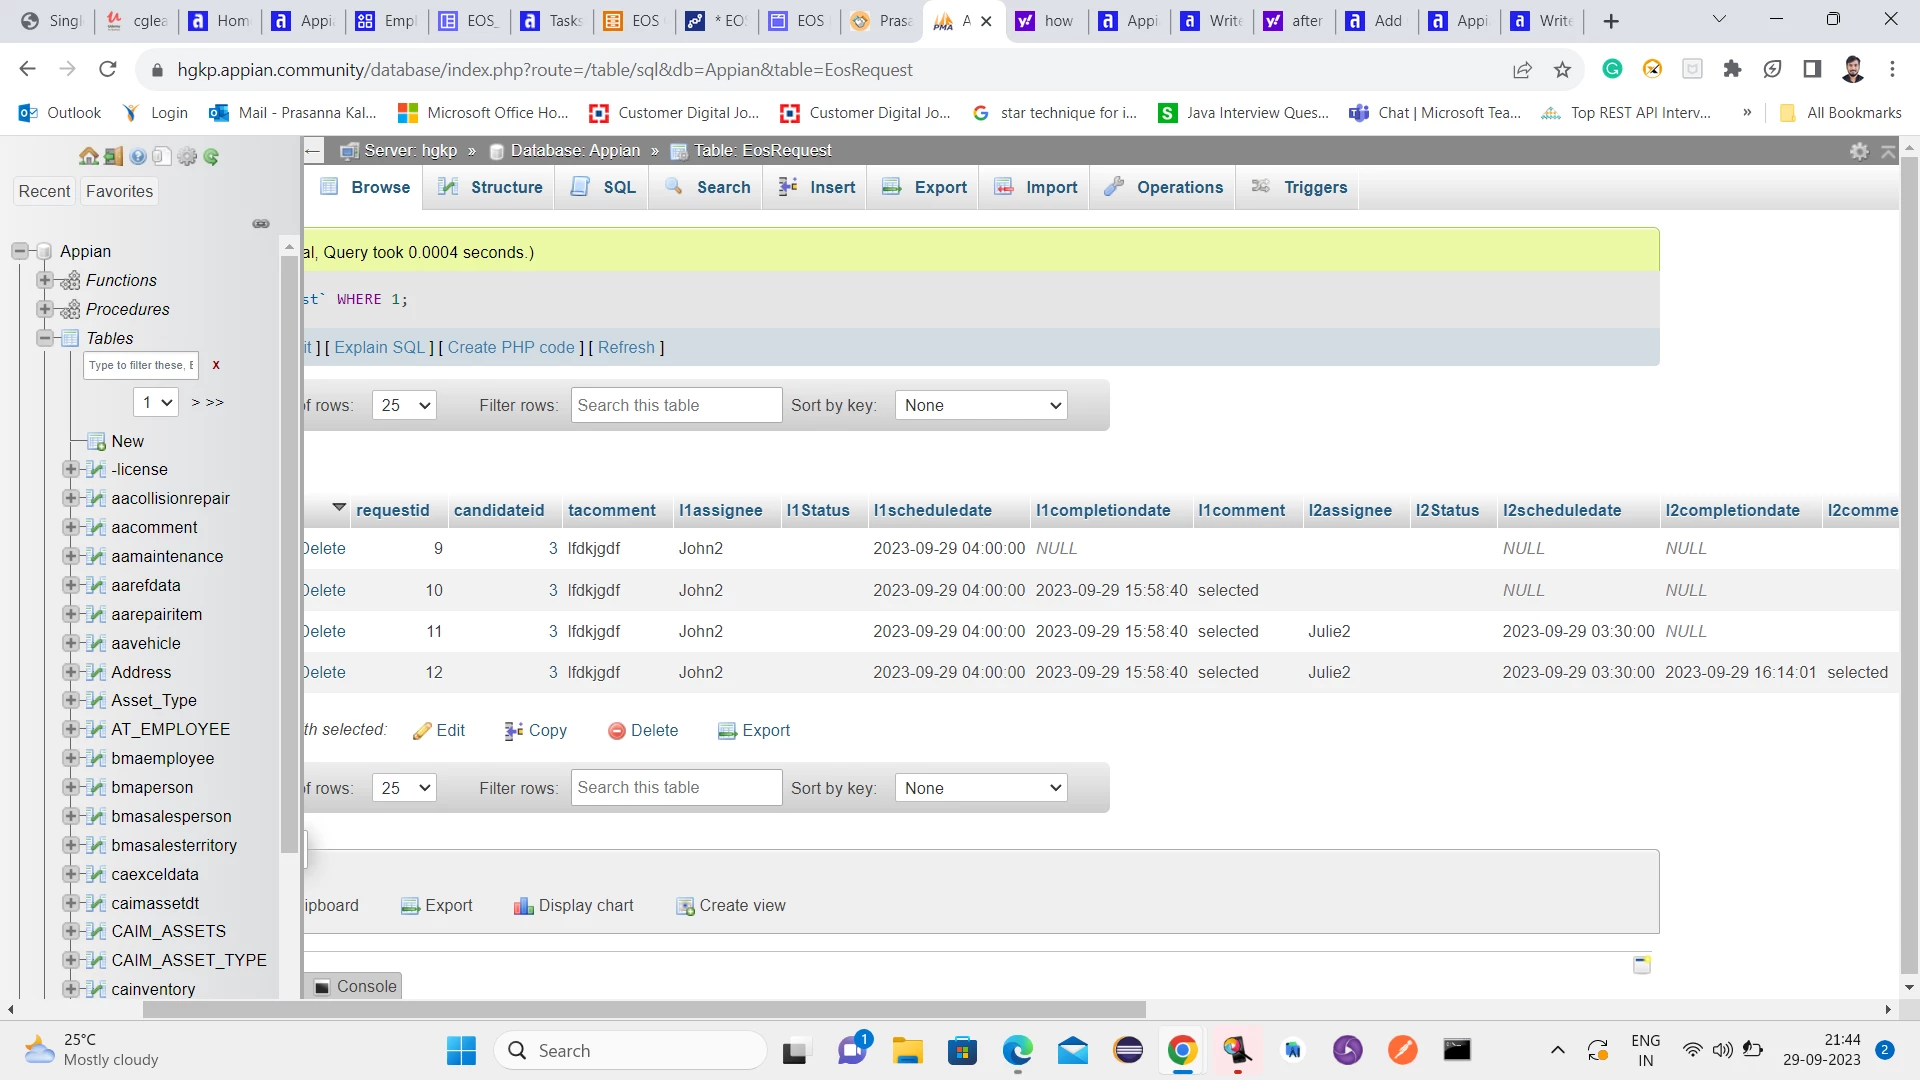The image size is (1920, 1080).
Task: Reload the browser page
Action: click(x=108, y=69)
